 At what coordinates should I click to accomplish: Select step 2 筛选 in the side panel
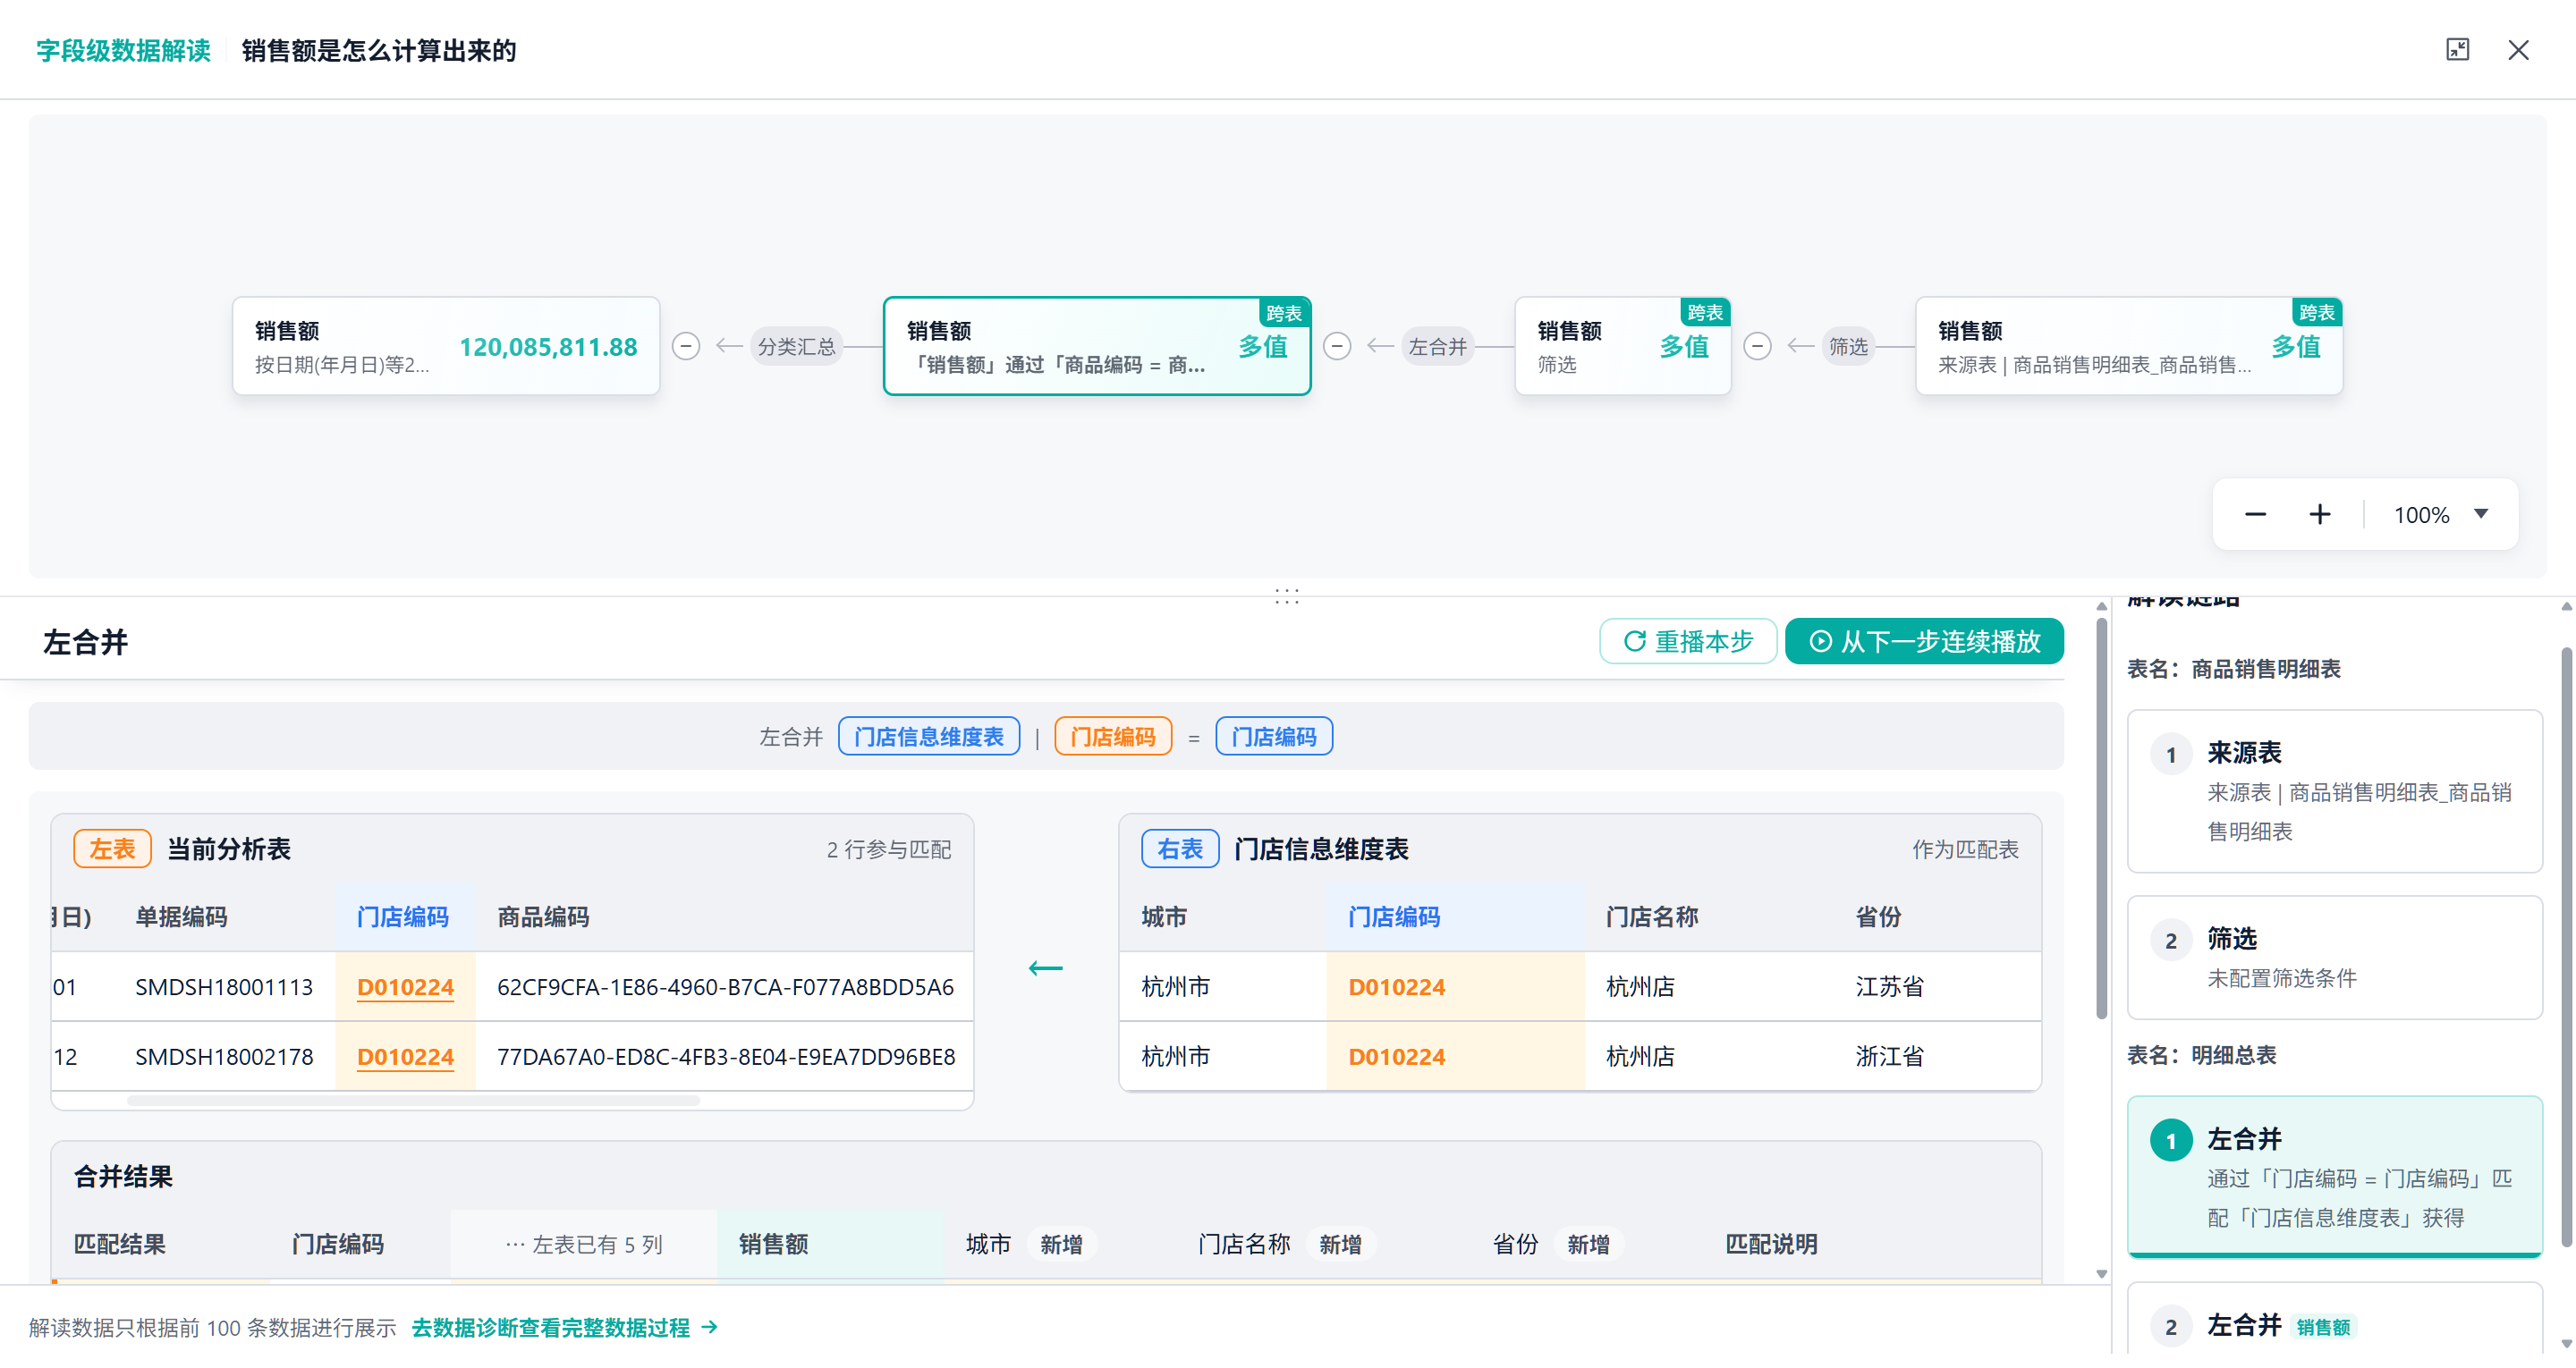[2334, 958]
